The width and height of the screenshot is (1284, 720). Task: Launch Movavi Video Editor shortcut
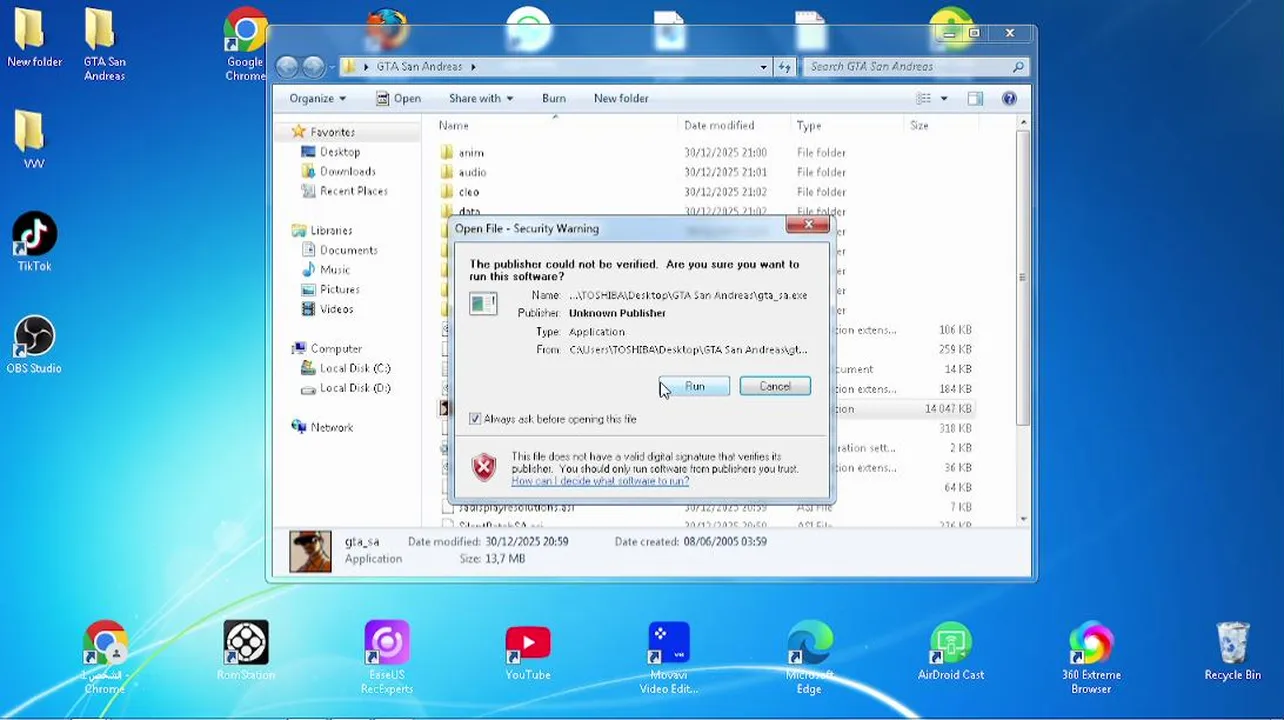point(668,657)
